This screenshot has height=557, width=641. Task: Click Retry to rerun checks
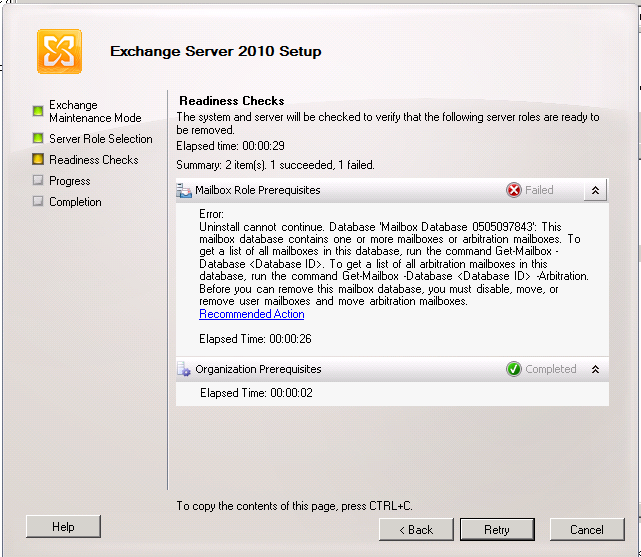coord(497,530)
